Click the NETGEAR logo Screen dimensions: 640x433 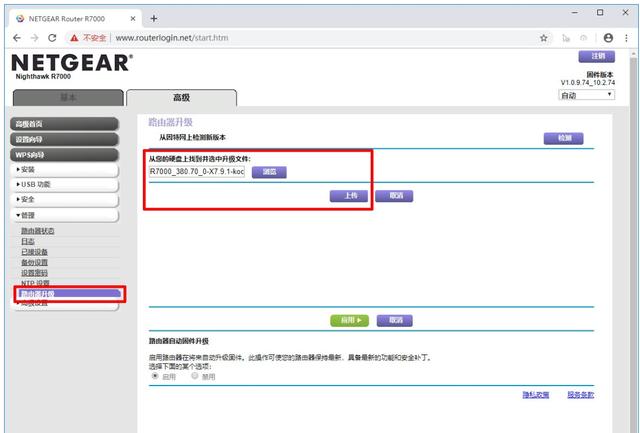72,63
